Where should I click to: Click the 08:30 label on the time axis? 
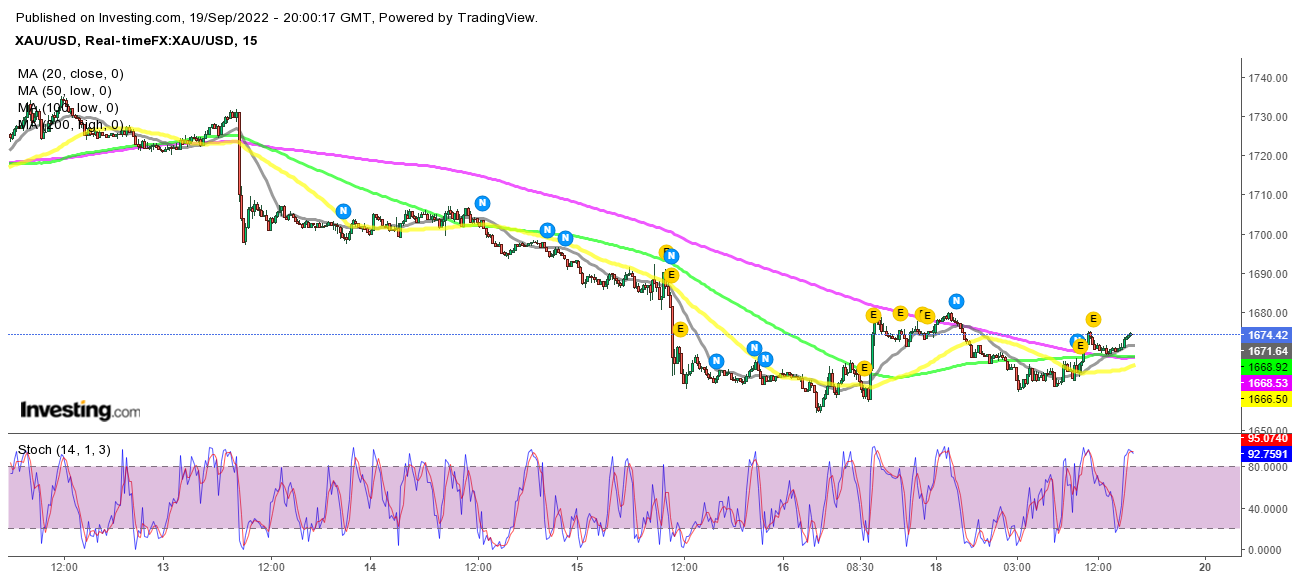pos(862,565)
